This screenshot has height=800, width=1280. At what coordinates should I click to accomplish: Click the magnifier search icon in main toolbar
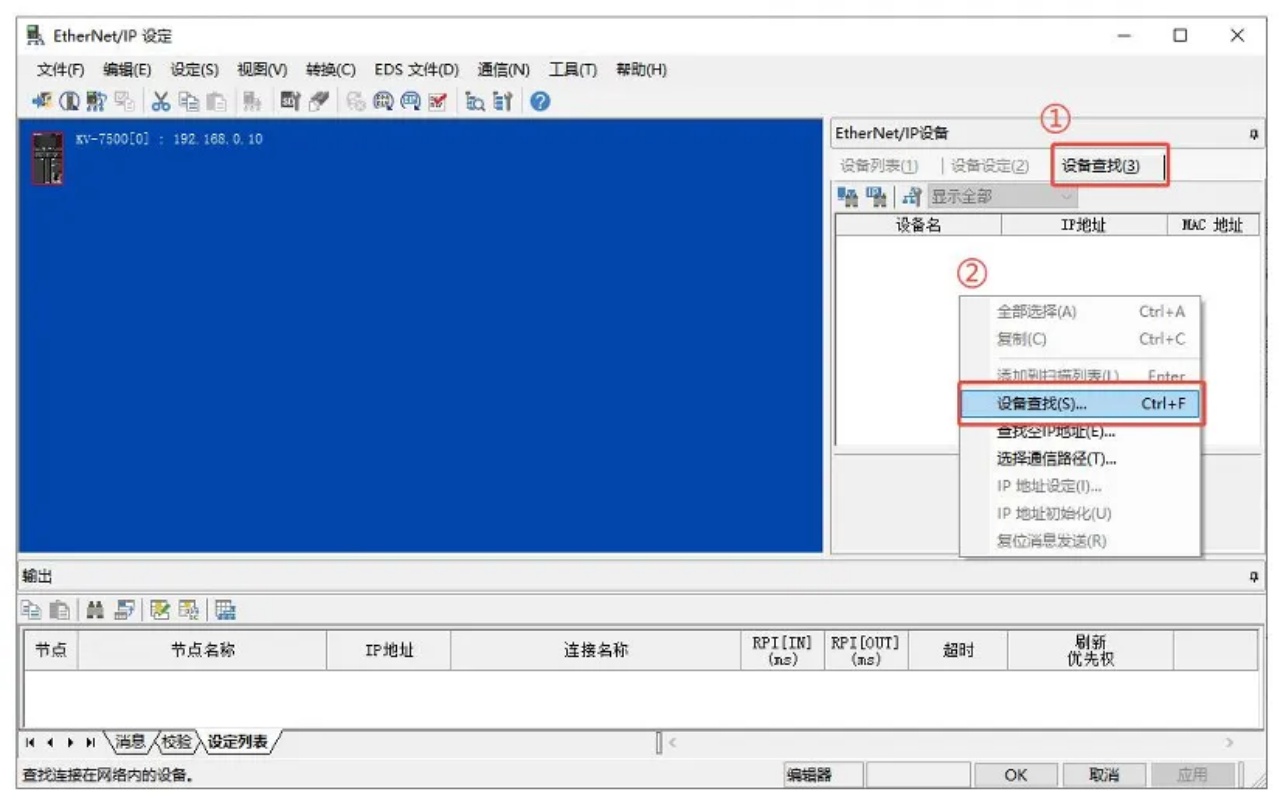[476, 101]
